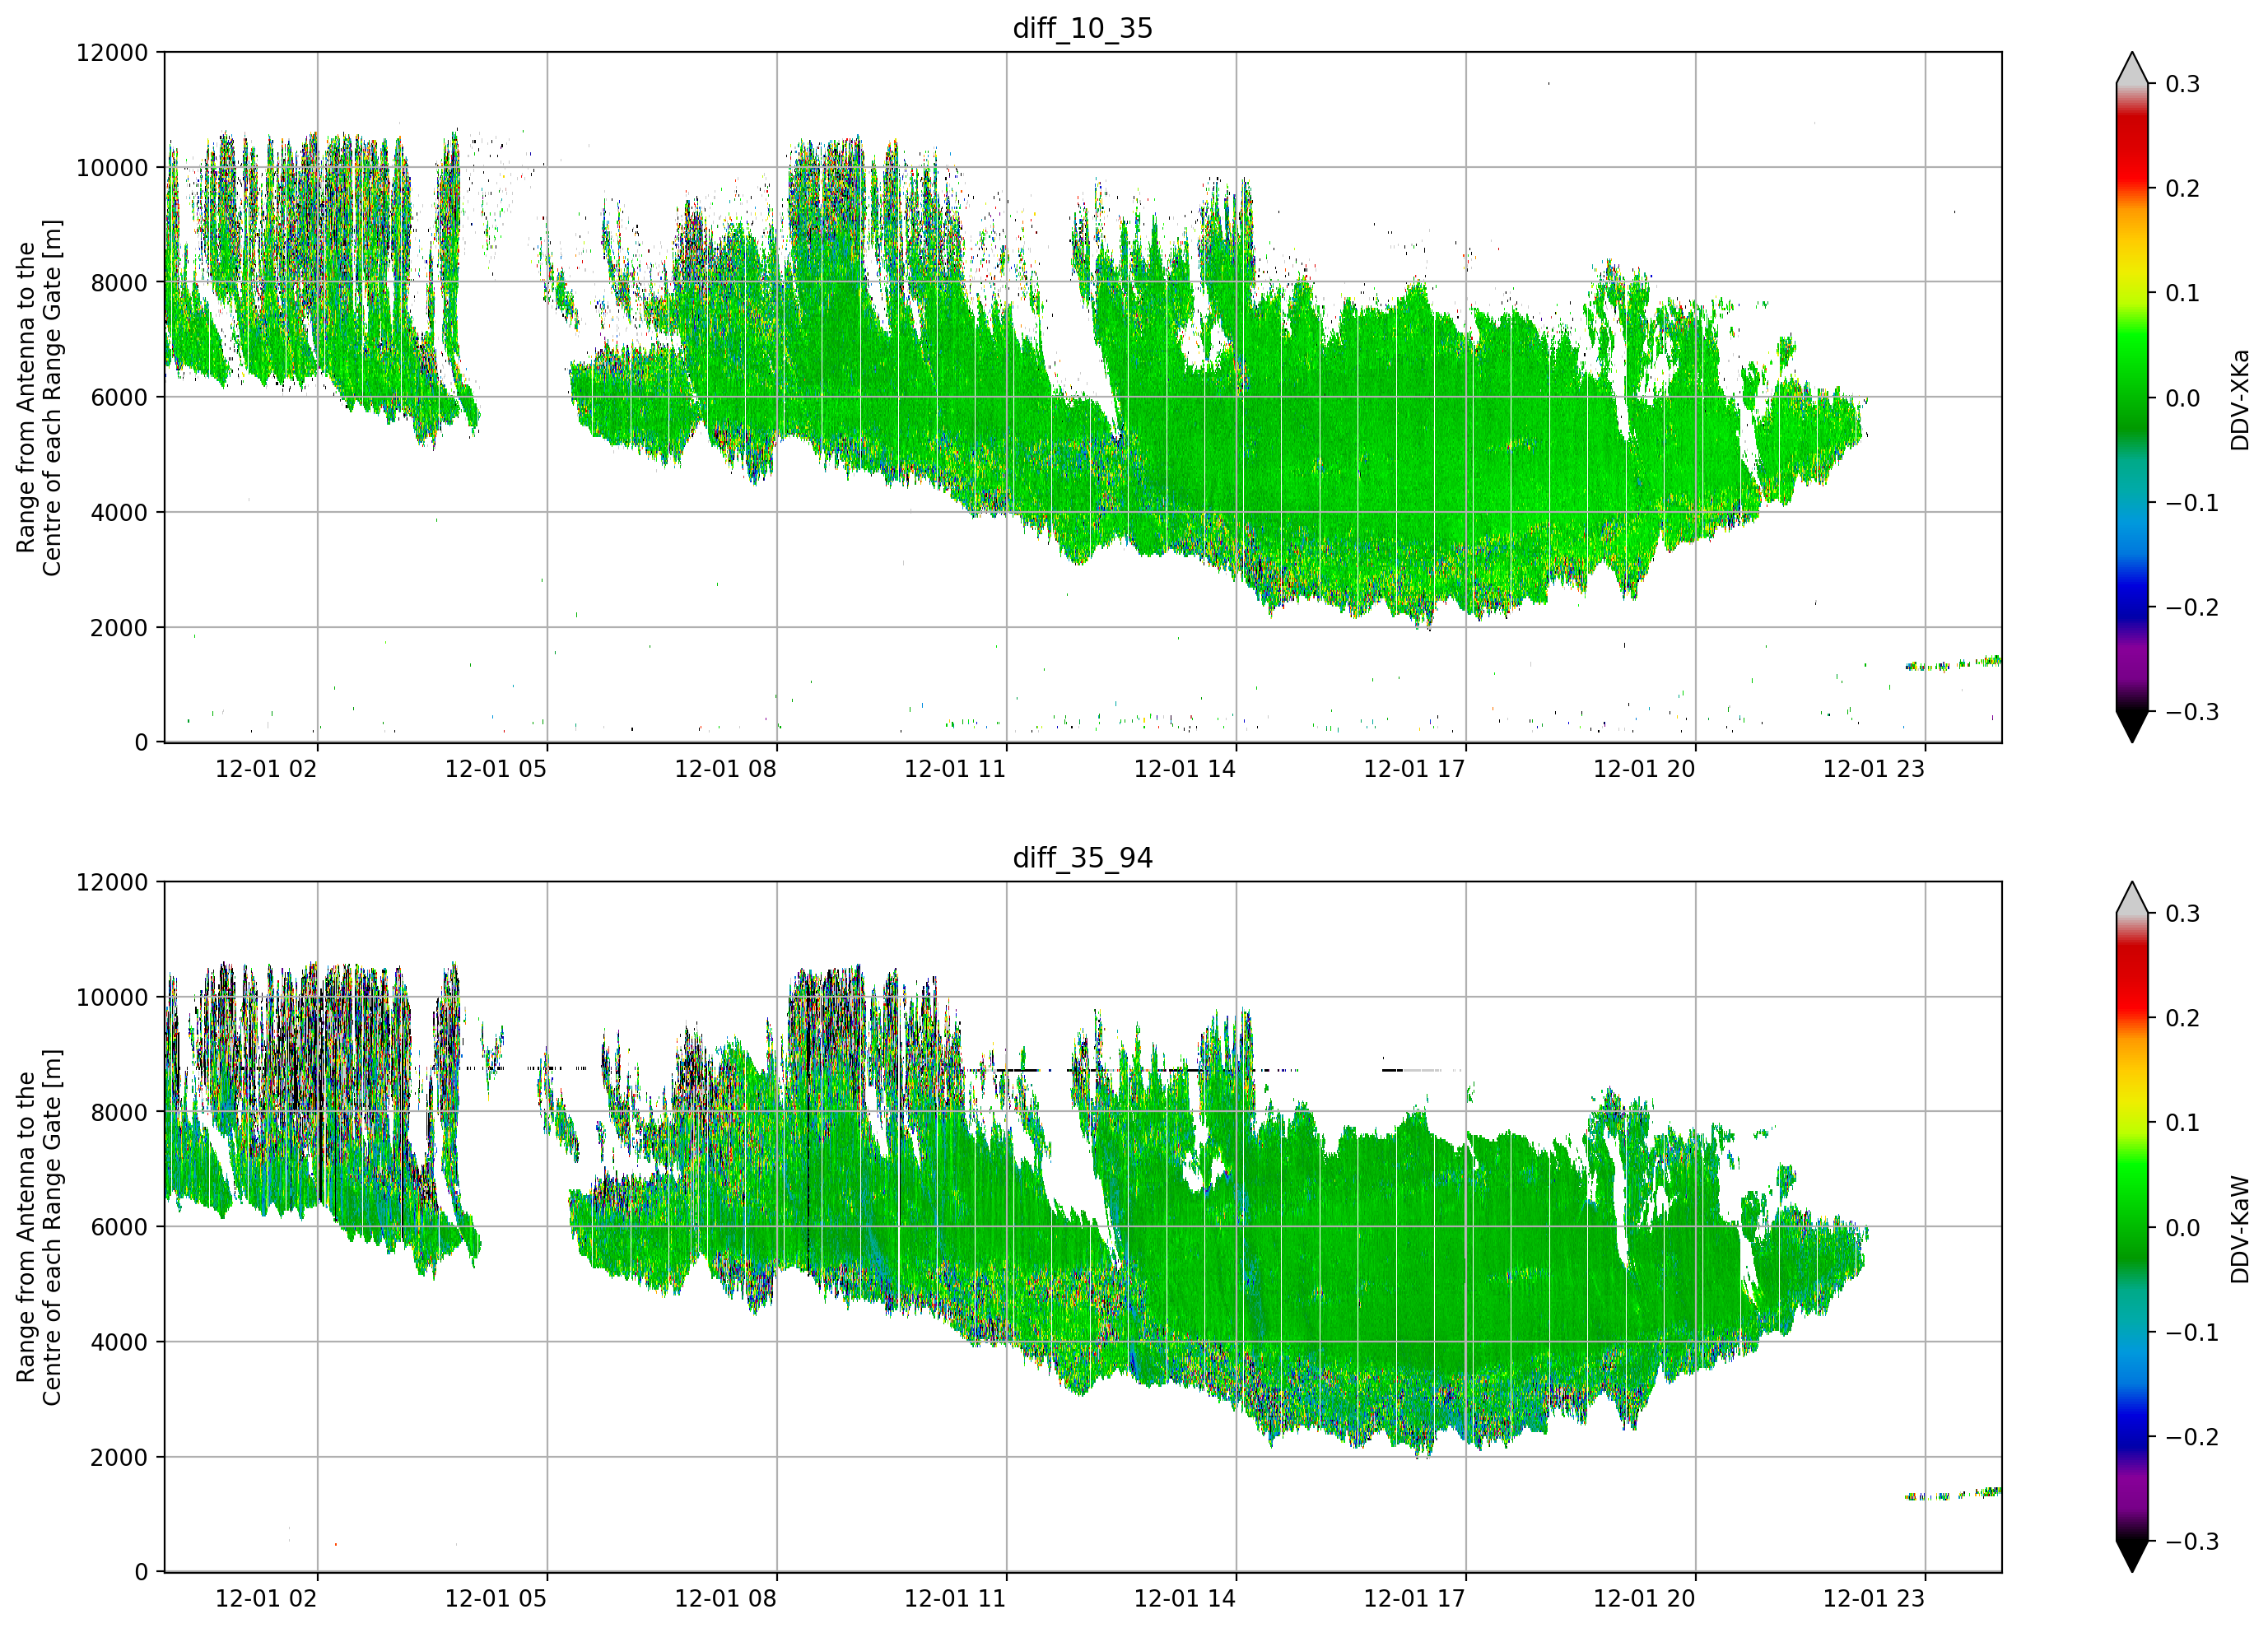Click the 0.2 red region on DDV-XKa colorbar
The image size is (2268, 1628).
2132,187
